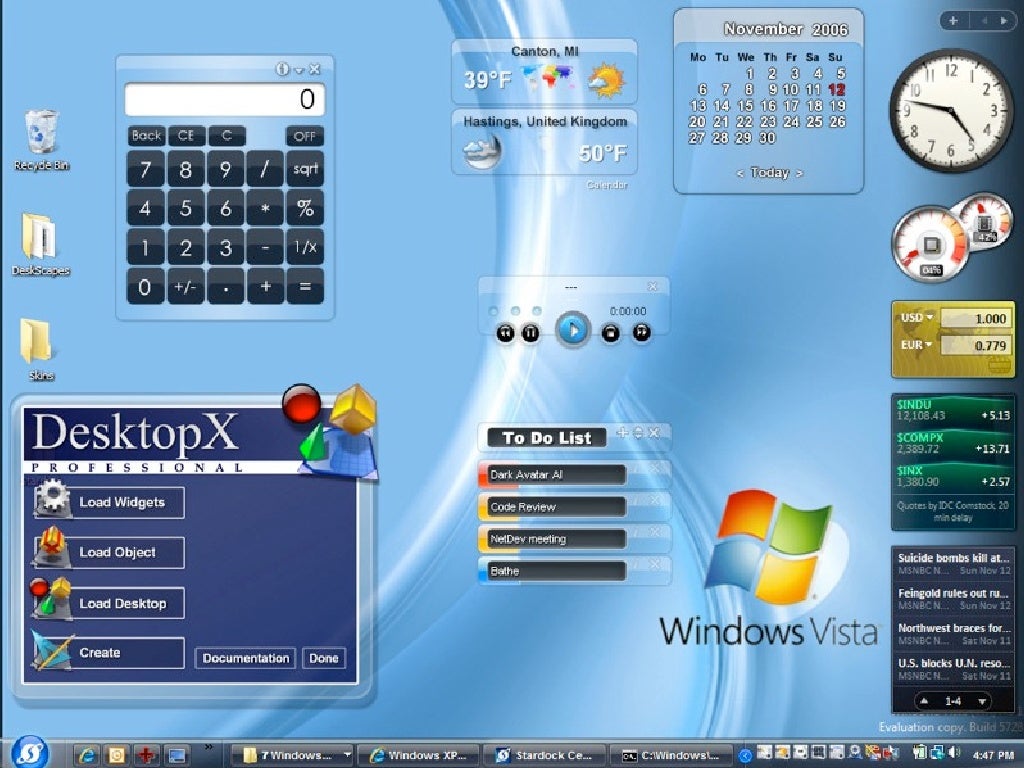The image size is (1024, 768).
Task: Click the 7 key on calculator
Action: click(x=146, y=169)
